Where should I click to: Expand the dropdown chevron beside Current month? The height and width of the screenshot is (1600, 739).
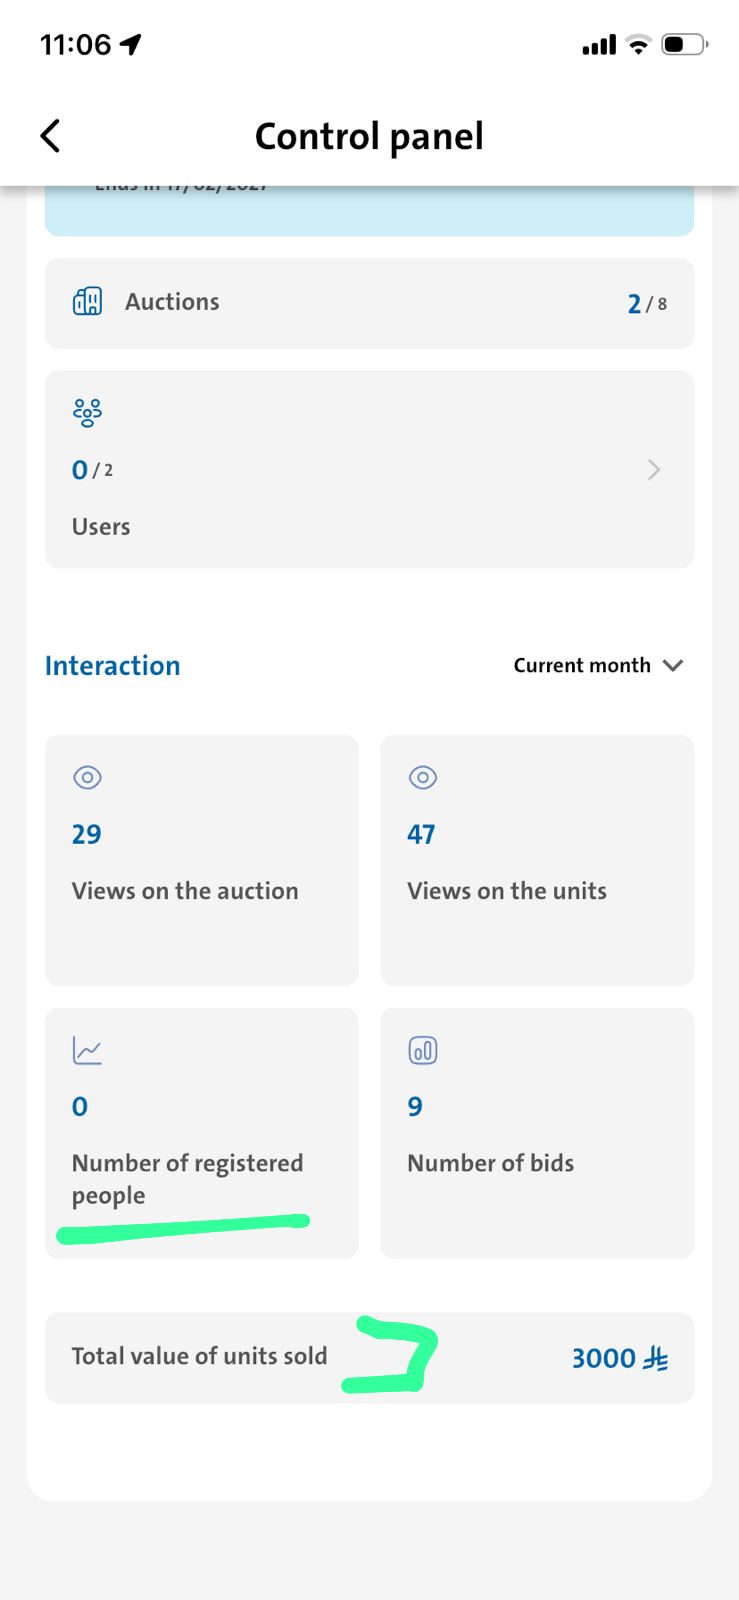pos(673,665)
